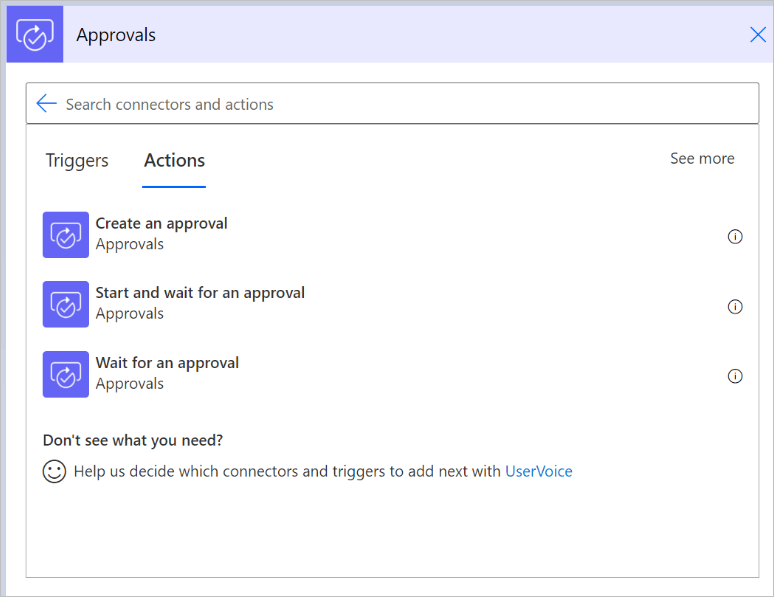Click the Start and wait approval icon
This screenshot has width=774, height=597.
tap(66, 304)
